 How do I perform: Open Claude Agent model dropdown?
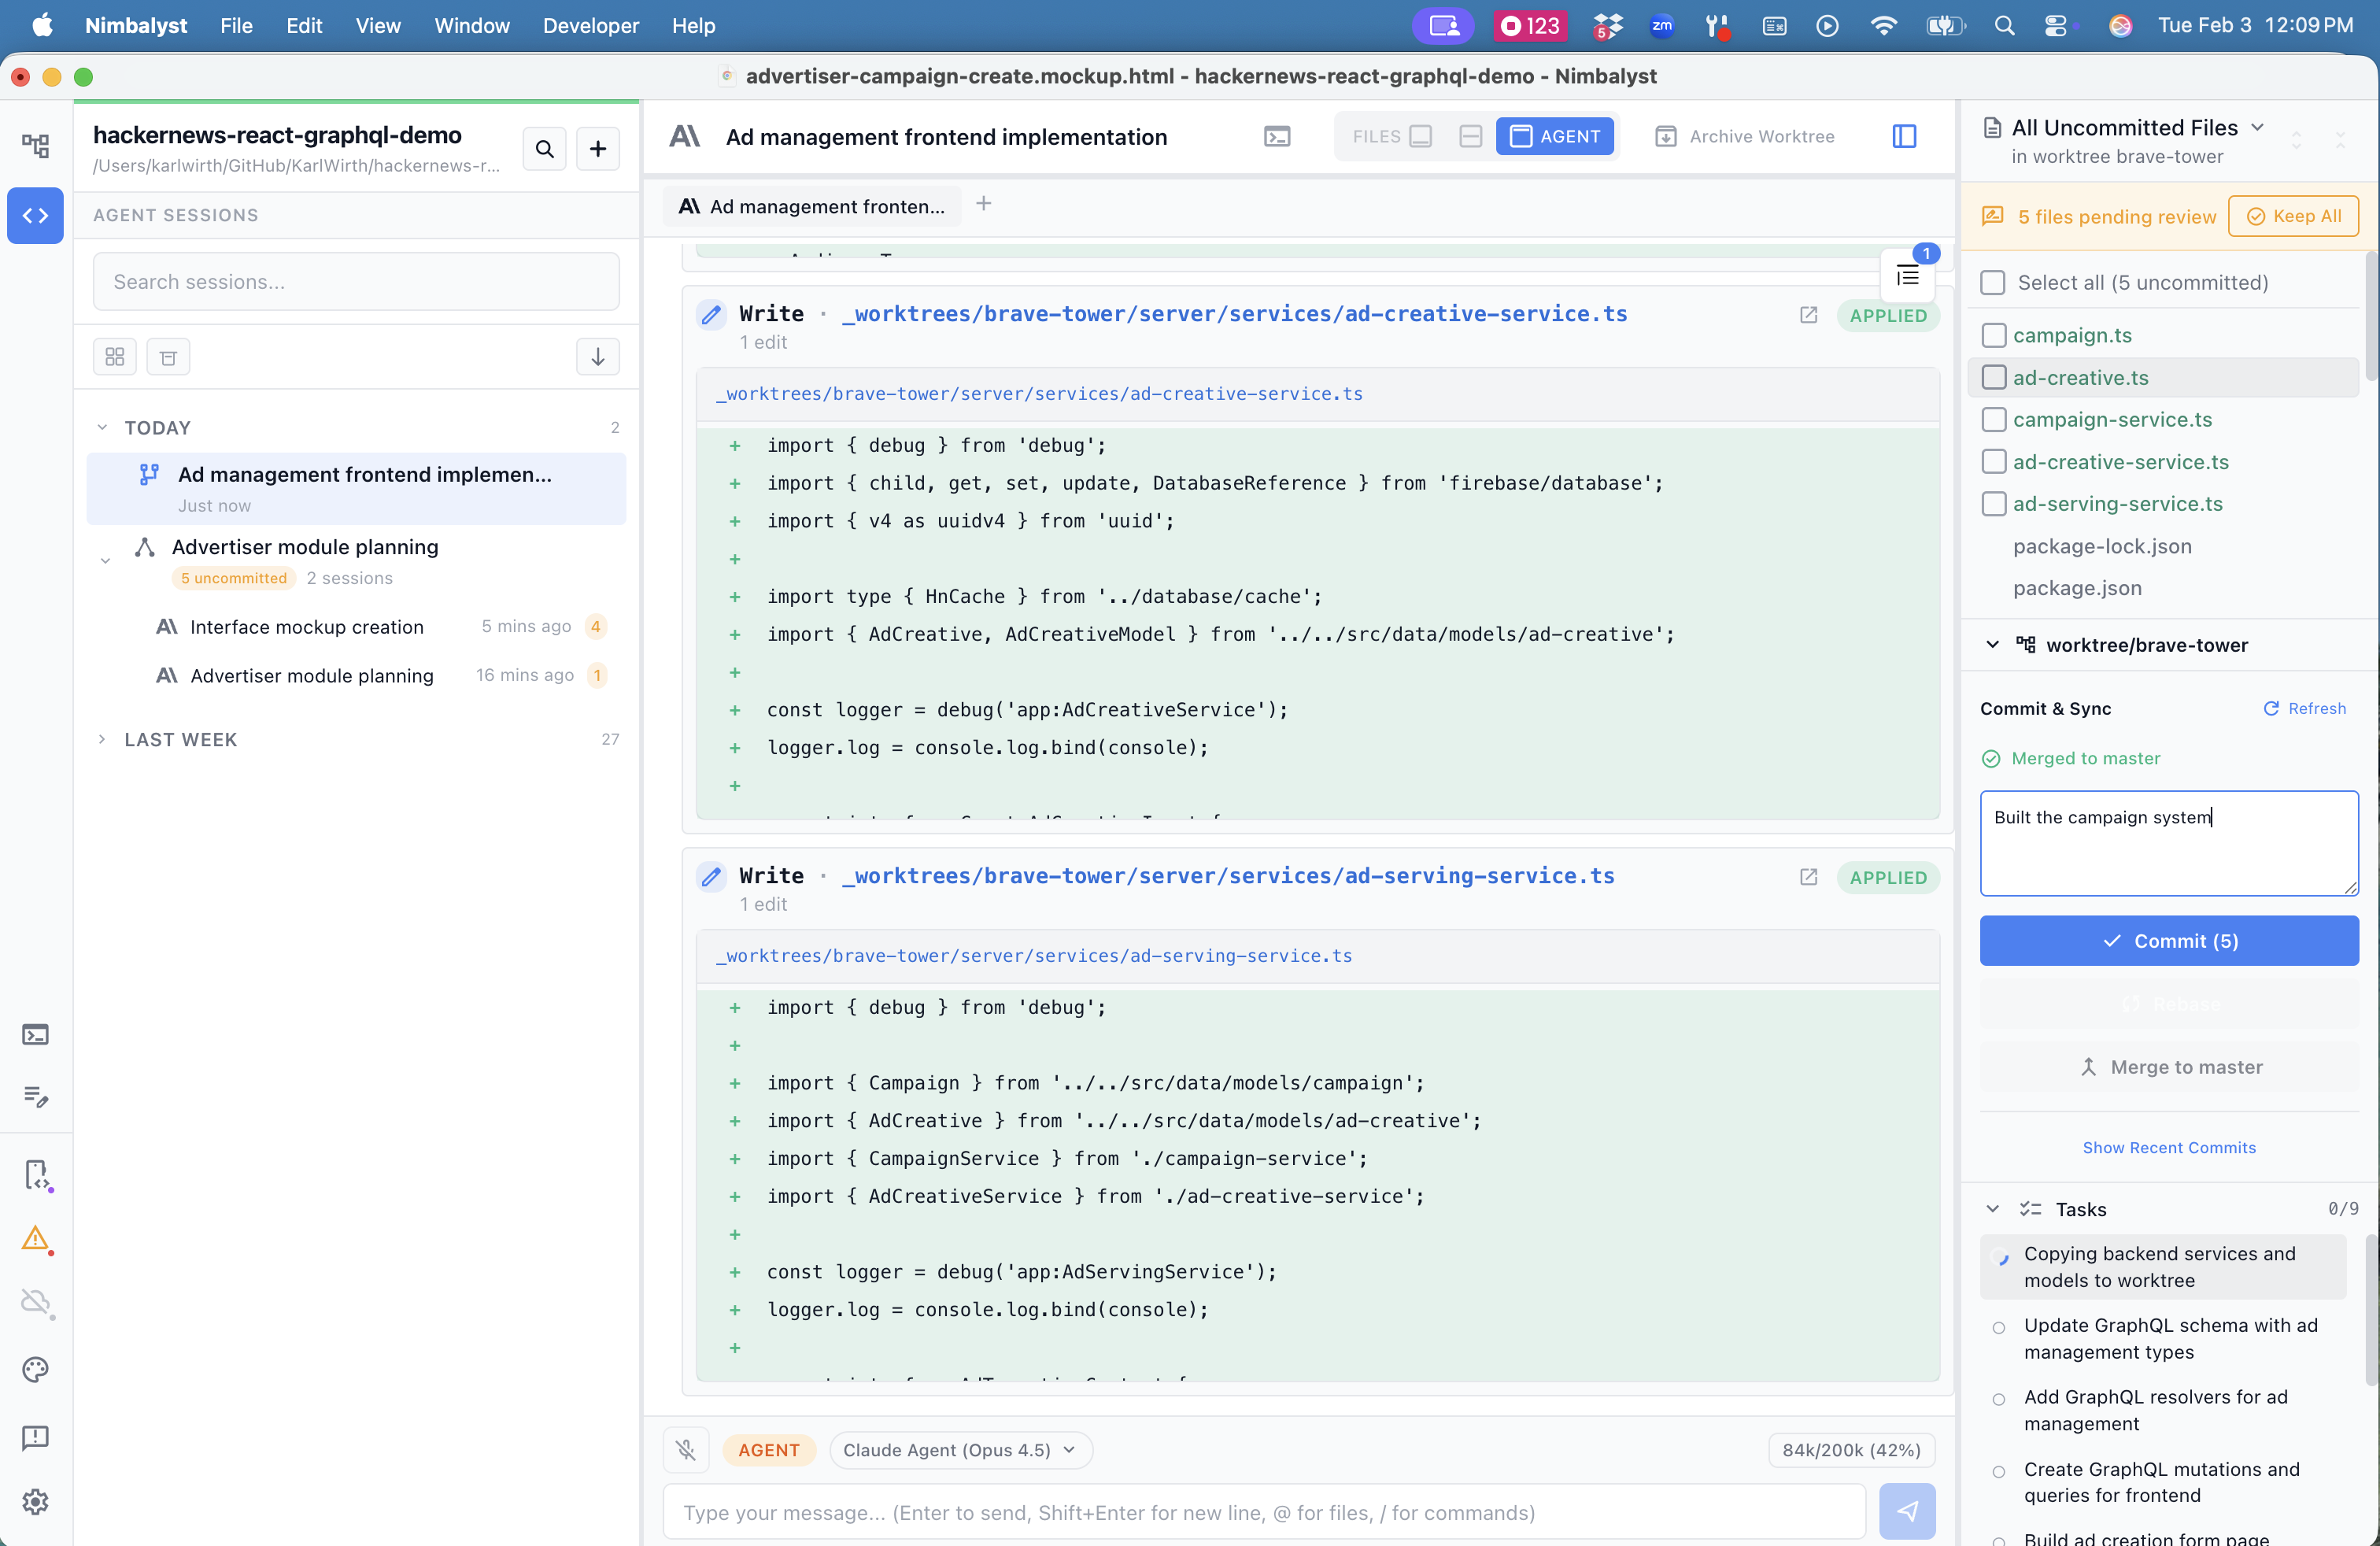[960, 1449]
